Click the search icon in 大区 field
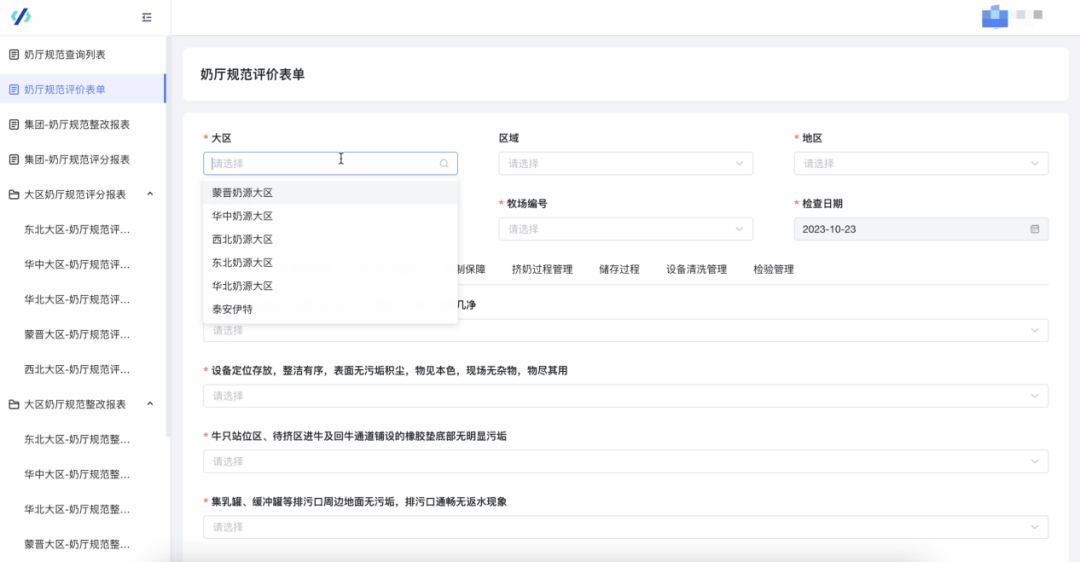The height and width of the screenshot is (562, 1080). pos(444,164)
